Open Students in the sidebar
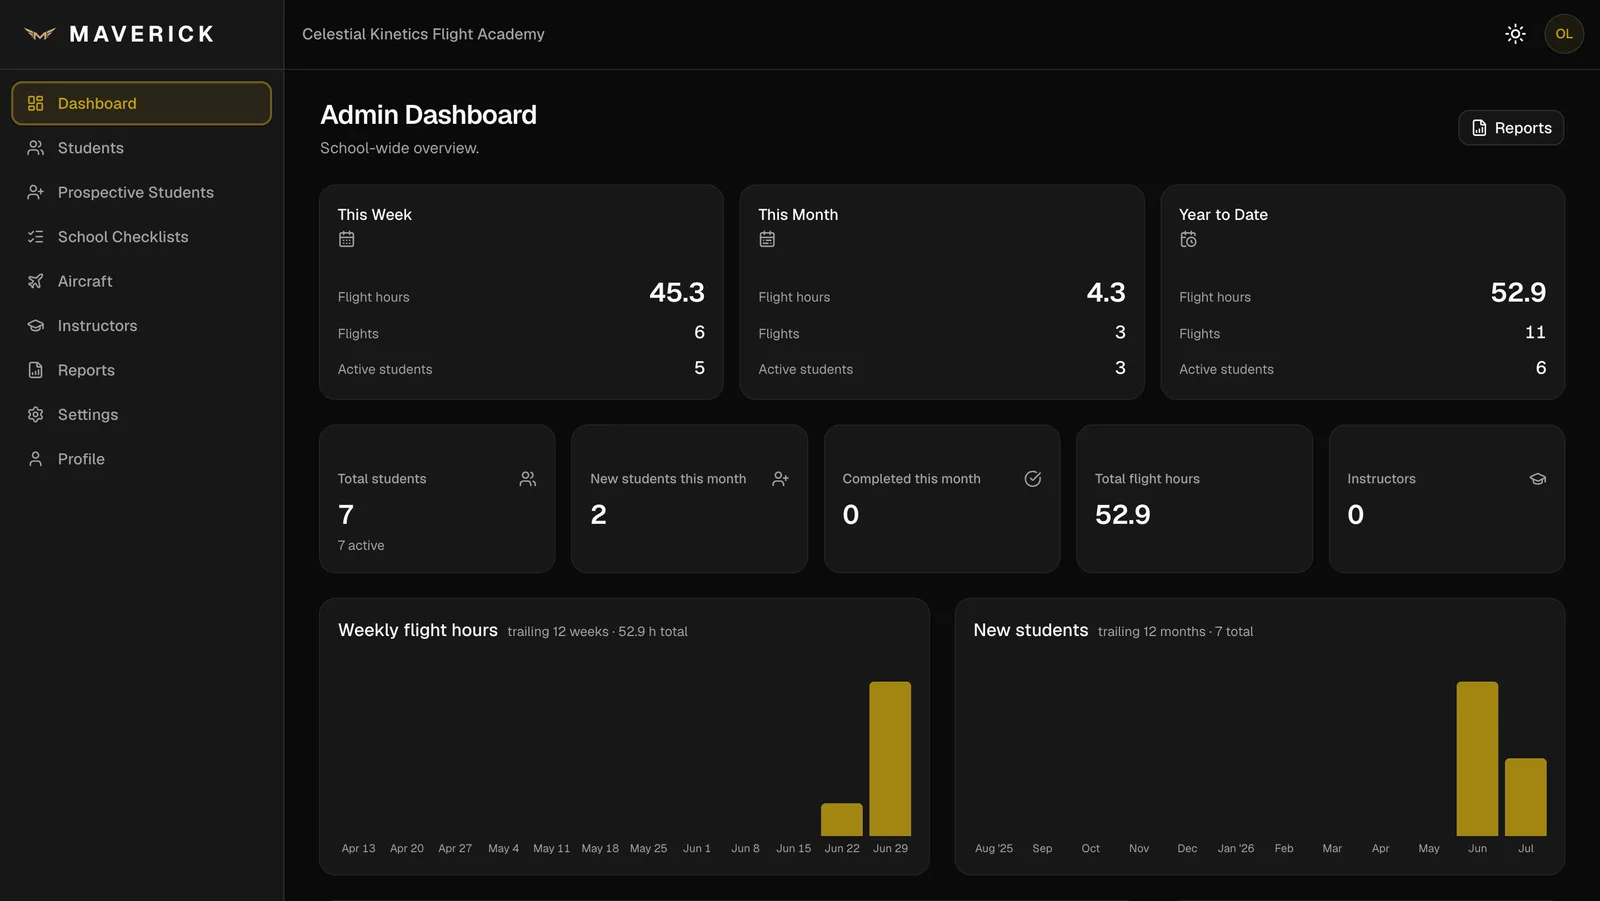 (x=141, y=148)
